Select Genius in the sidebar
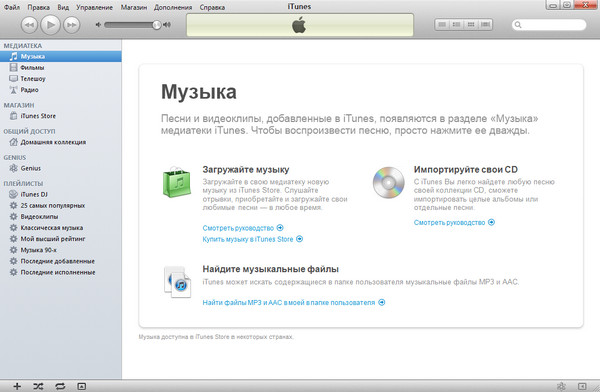This screenshot has height=392, width=600. [x=61, y=168]
